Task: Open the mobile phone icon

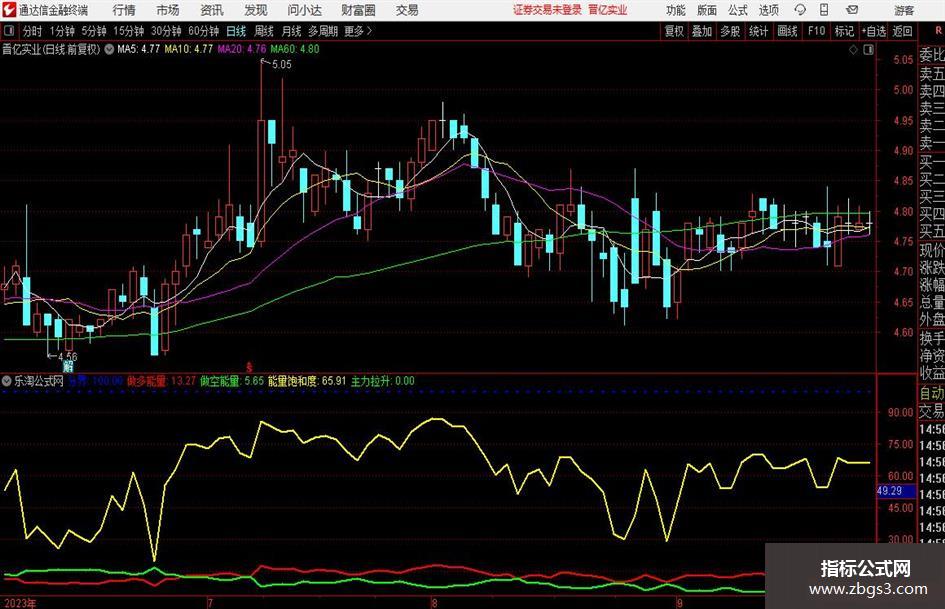Action: pos(824,10)
